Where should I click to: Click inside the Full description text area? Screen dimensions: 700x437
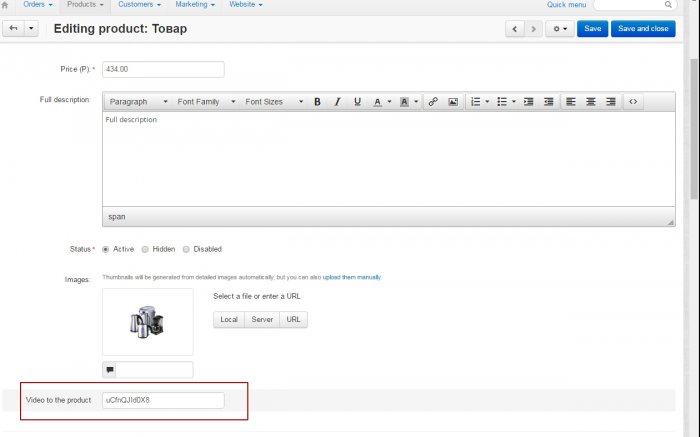tap(388, 159)
